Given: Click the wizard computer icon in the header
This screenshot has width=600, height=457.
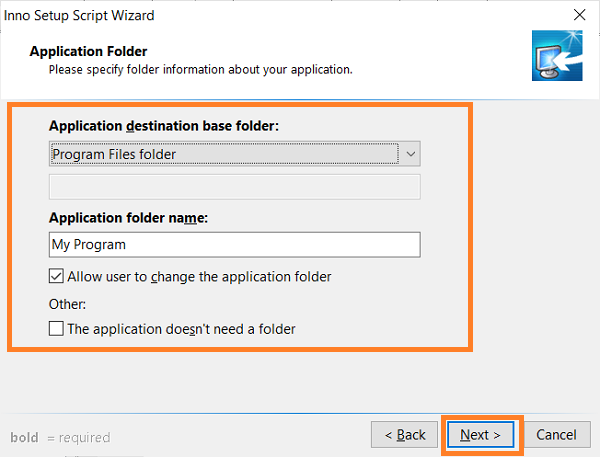Looking at the screenshot, I should (557, 55).
